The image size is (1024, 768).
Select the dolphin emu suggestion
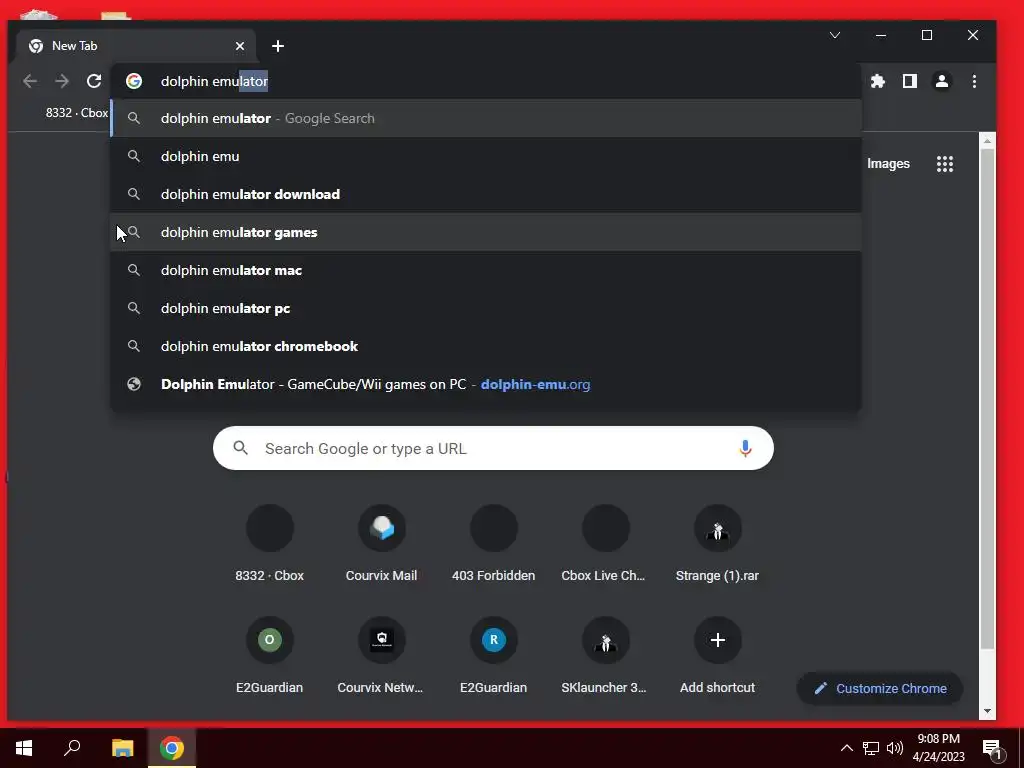point(487,156)
